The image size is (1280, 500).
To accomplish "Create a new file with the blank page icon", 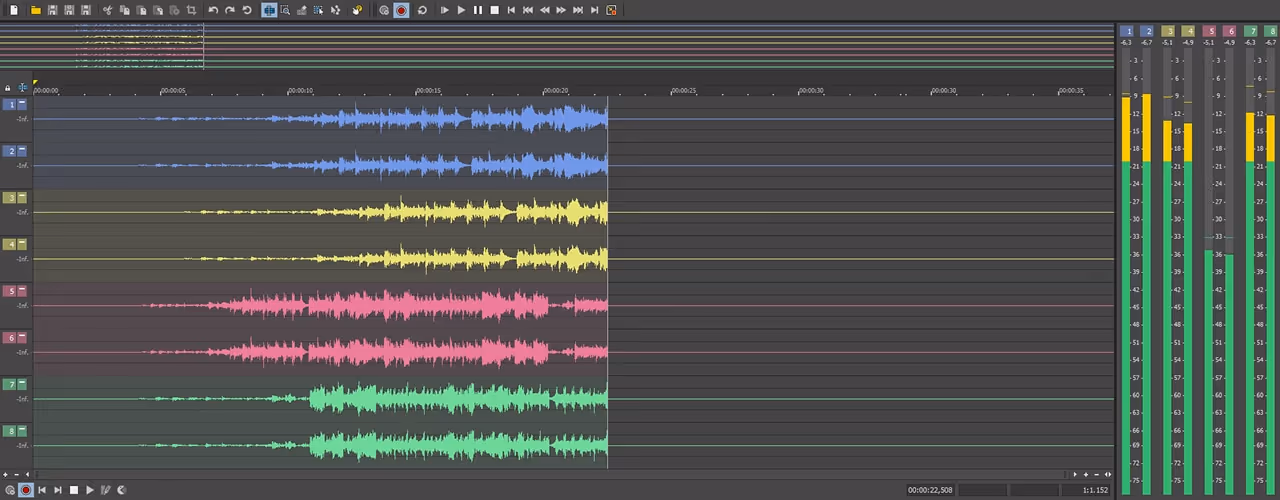I will [x=14, y=10].
